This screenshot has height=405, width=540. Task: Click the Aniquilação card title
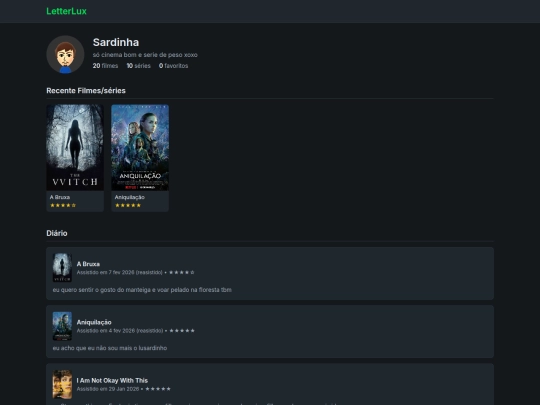point(129,197)
